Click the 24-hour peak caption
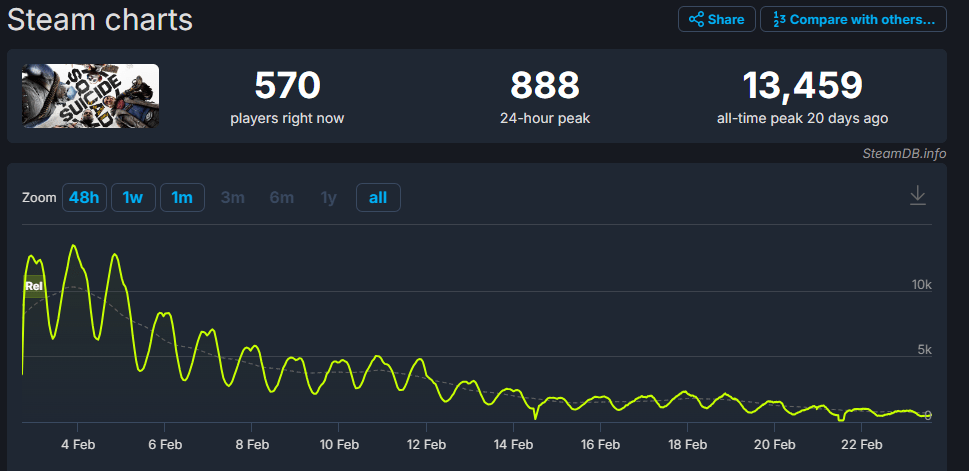Viewport: 969px width, 471px height. pyautogui.click(x=545, y=119)
